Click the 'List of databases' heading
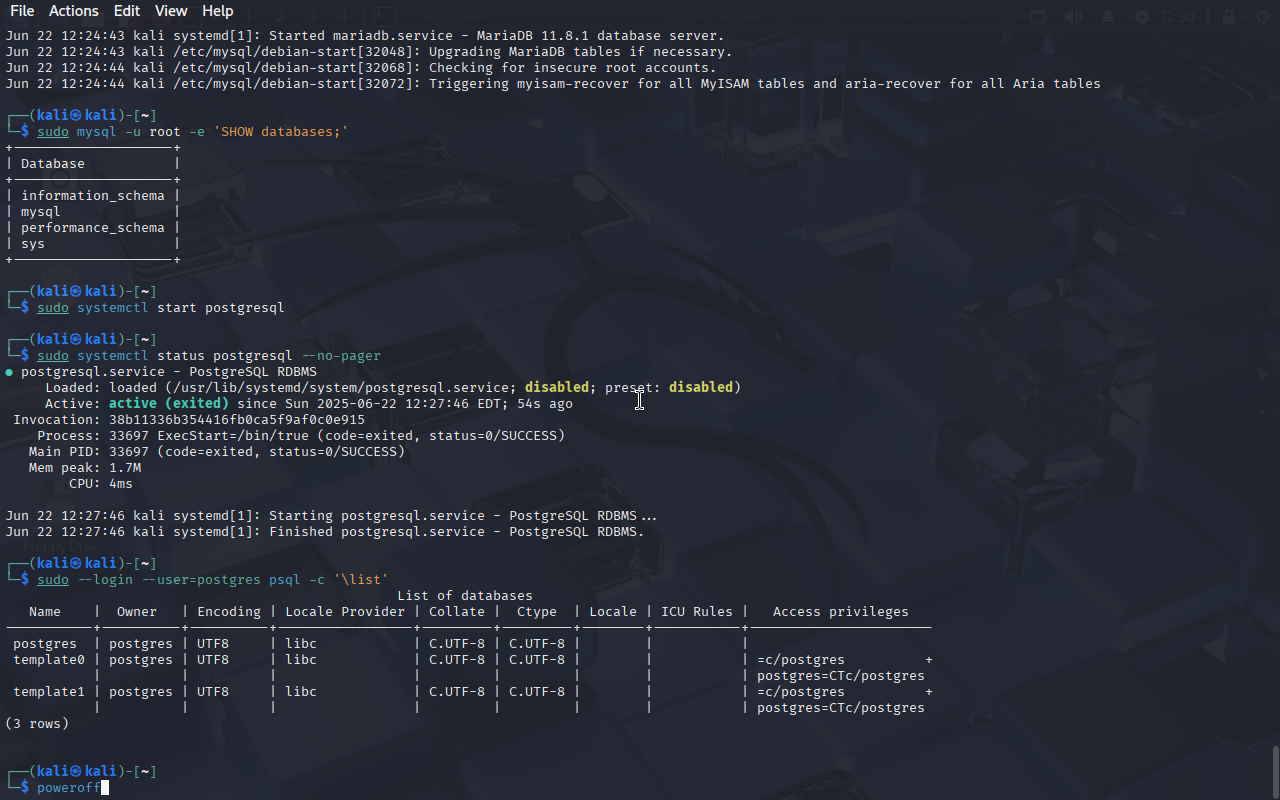The image size is (1280, 800). pos(465,596)
